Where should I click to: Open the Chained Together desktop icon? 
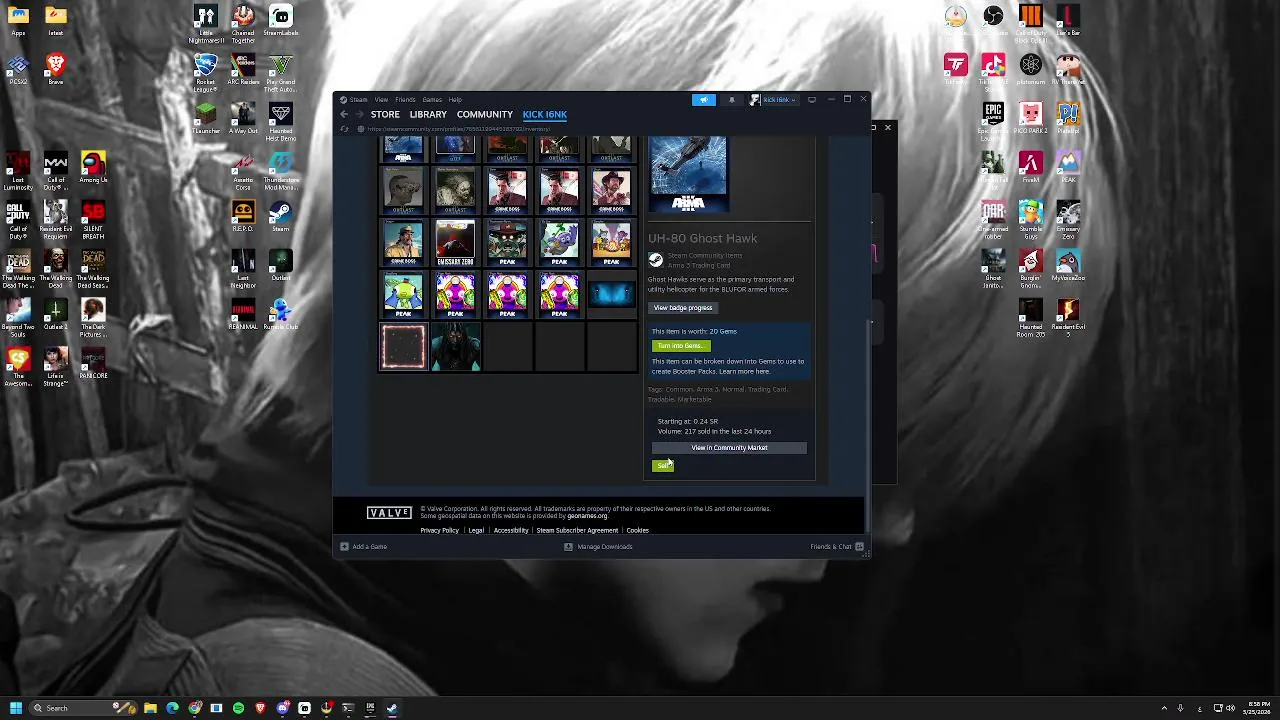click(x=243, y=25)
